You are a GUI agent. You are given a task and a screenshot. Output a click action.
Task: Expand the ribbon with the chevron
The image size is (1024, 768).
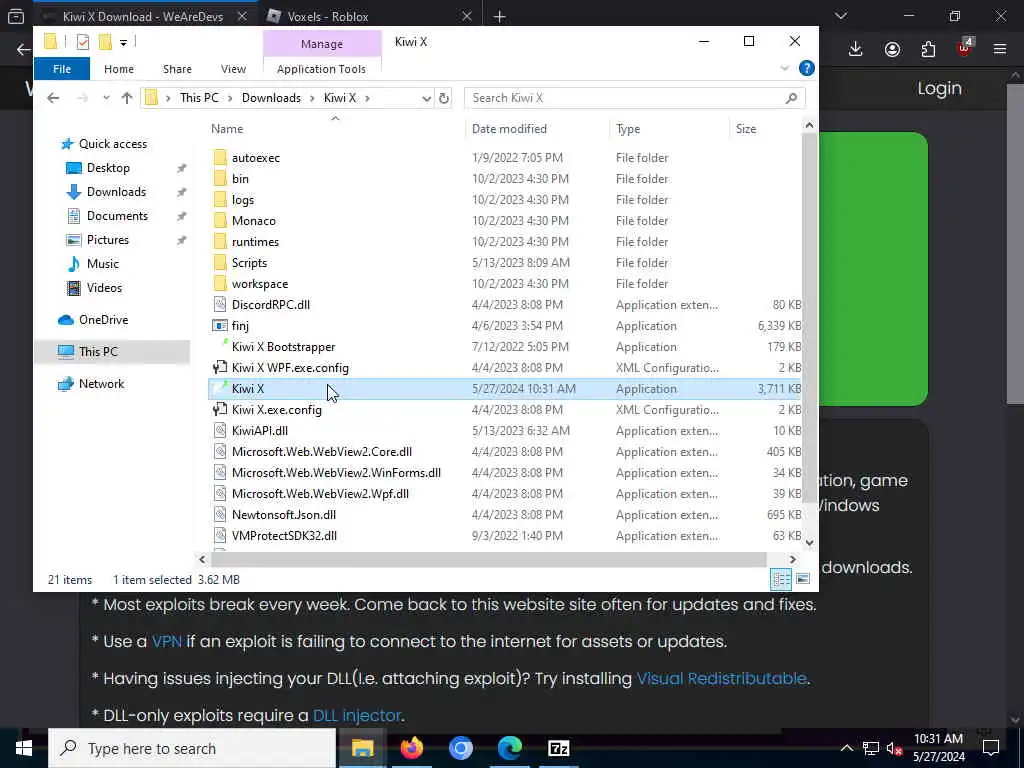(784, 68)
